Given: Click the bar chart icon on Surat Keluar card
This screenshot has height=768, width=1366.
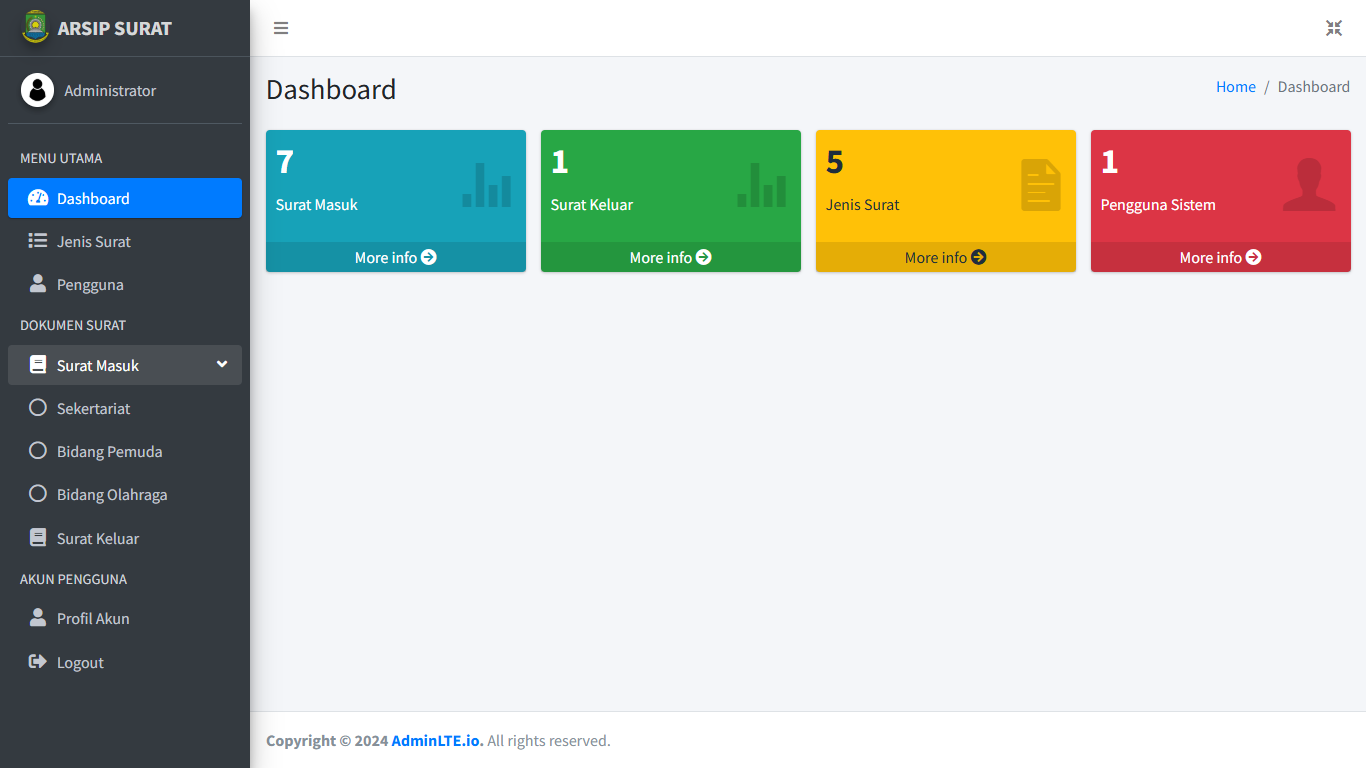Looking at the screenshot, I should tap(761, 185).
